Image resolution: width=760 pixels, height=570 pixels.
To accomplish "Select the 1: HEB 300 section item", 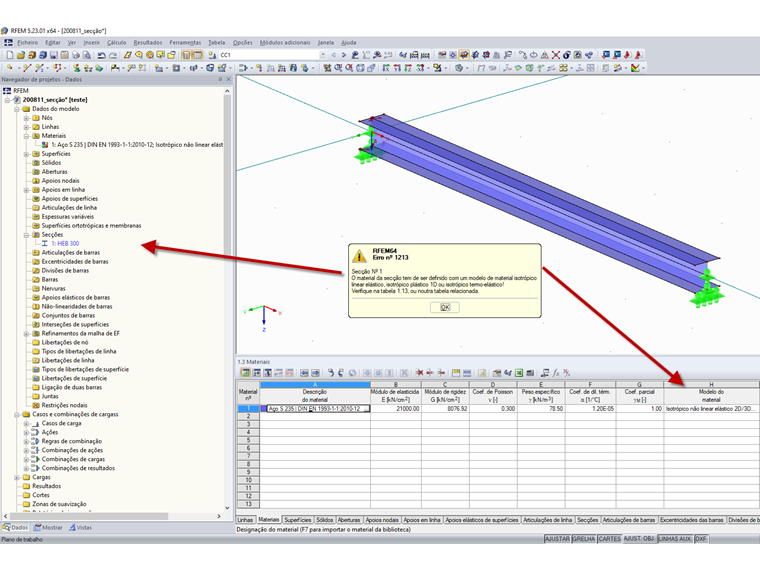I will [x=65, y=244].
